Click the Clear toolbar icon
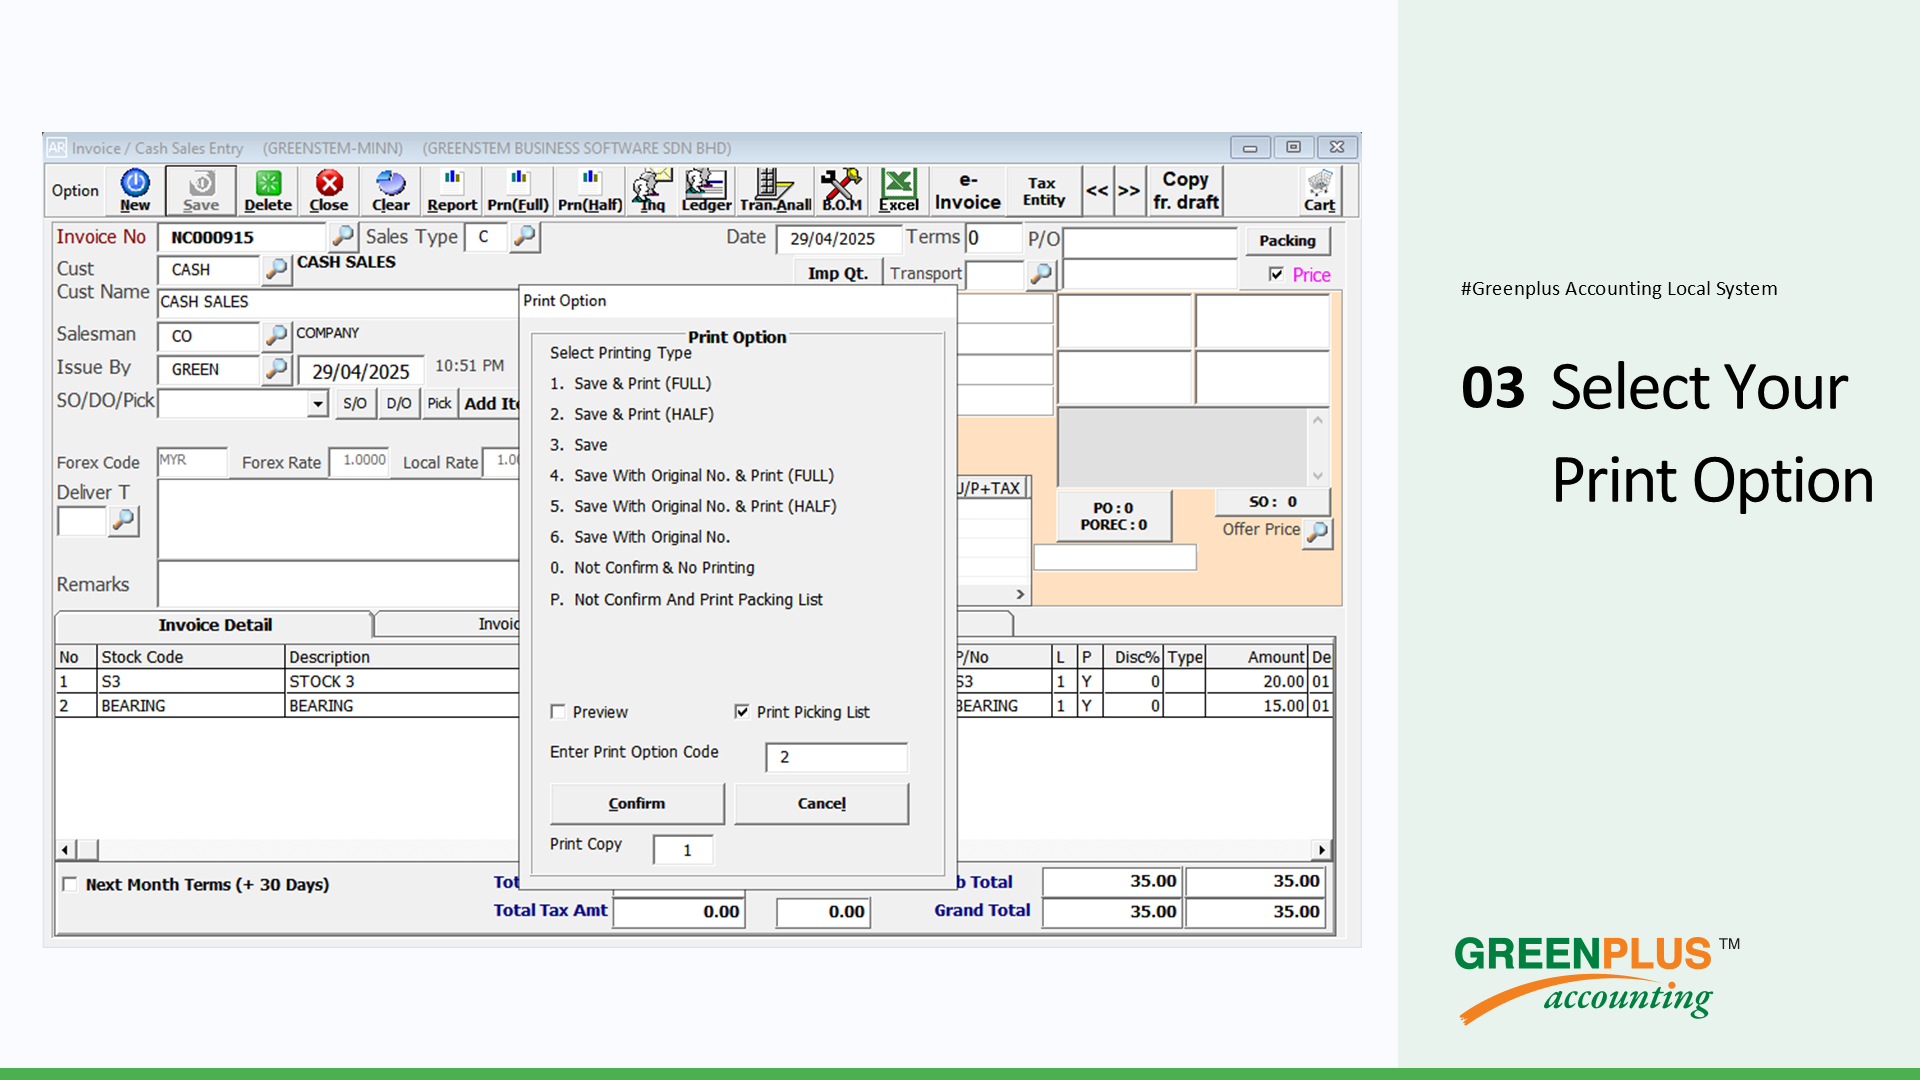This screenshot has width=1920, height=1080. click(391, 190)
